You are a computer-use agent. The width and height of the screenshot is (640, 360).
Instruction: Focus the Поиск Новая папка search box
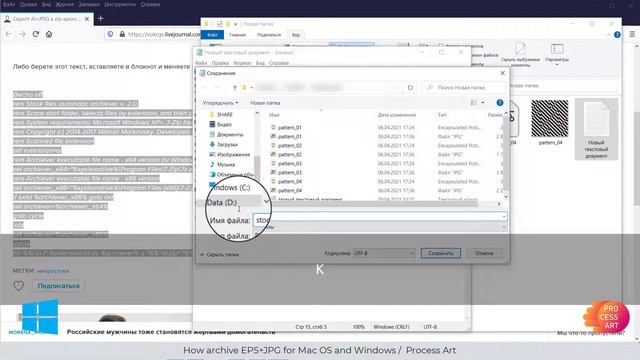click(464, 87)
